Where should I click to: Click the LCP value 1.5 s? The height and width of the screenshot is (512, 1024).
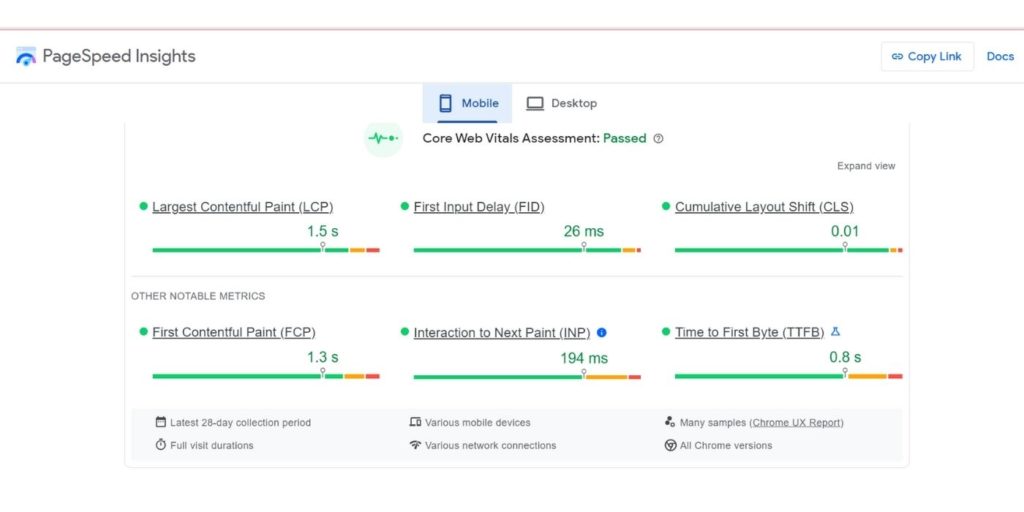coord(323,231)
